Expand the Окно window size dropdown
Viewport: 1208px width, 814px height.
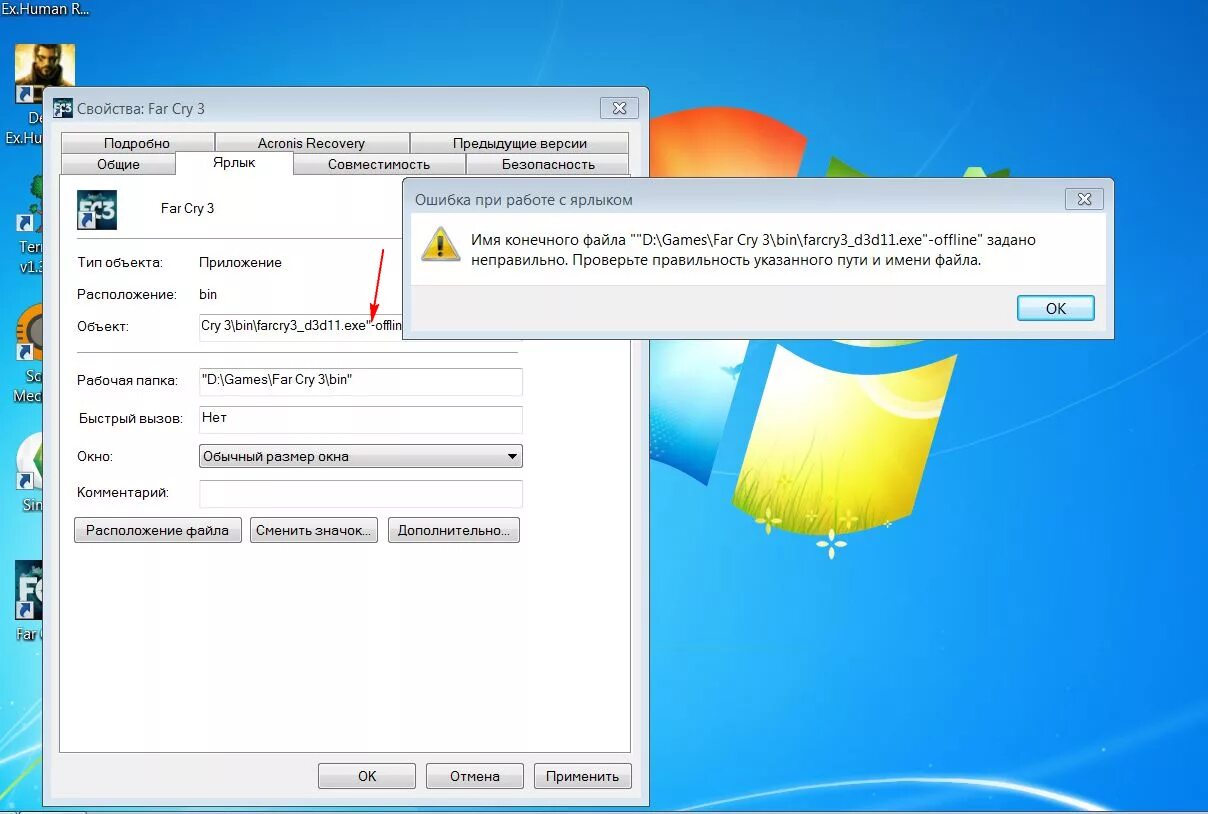click(x=361, y=456)
